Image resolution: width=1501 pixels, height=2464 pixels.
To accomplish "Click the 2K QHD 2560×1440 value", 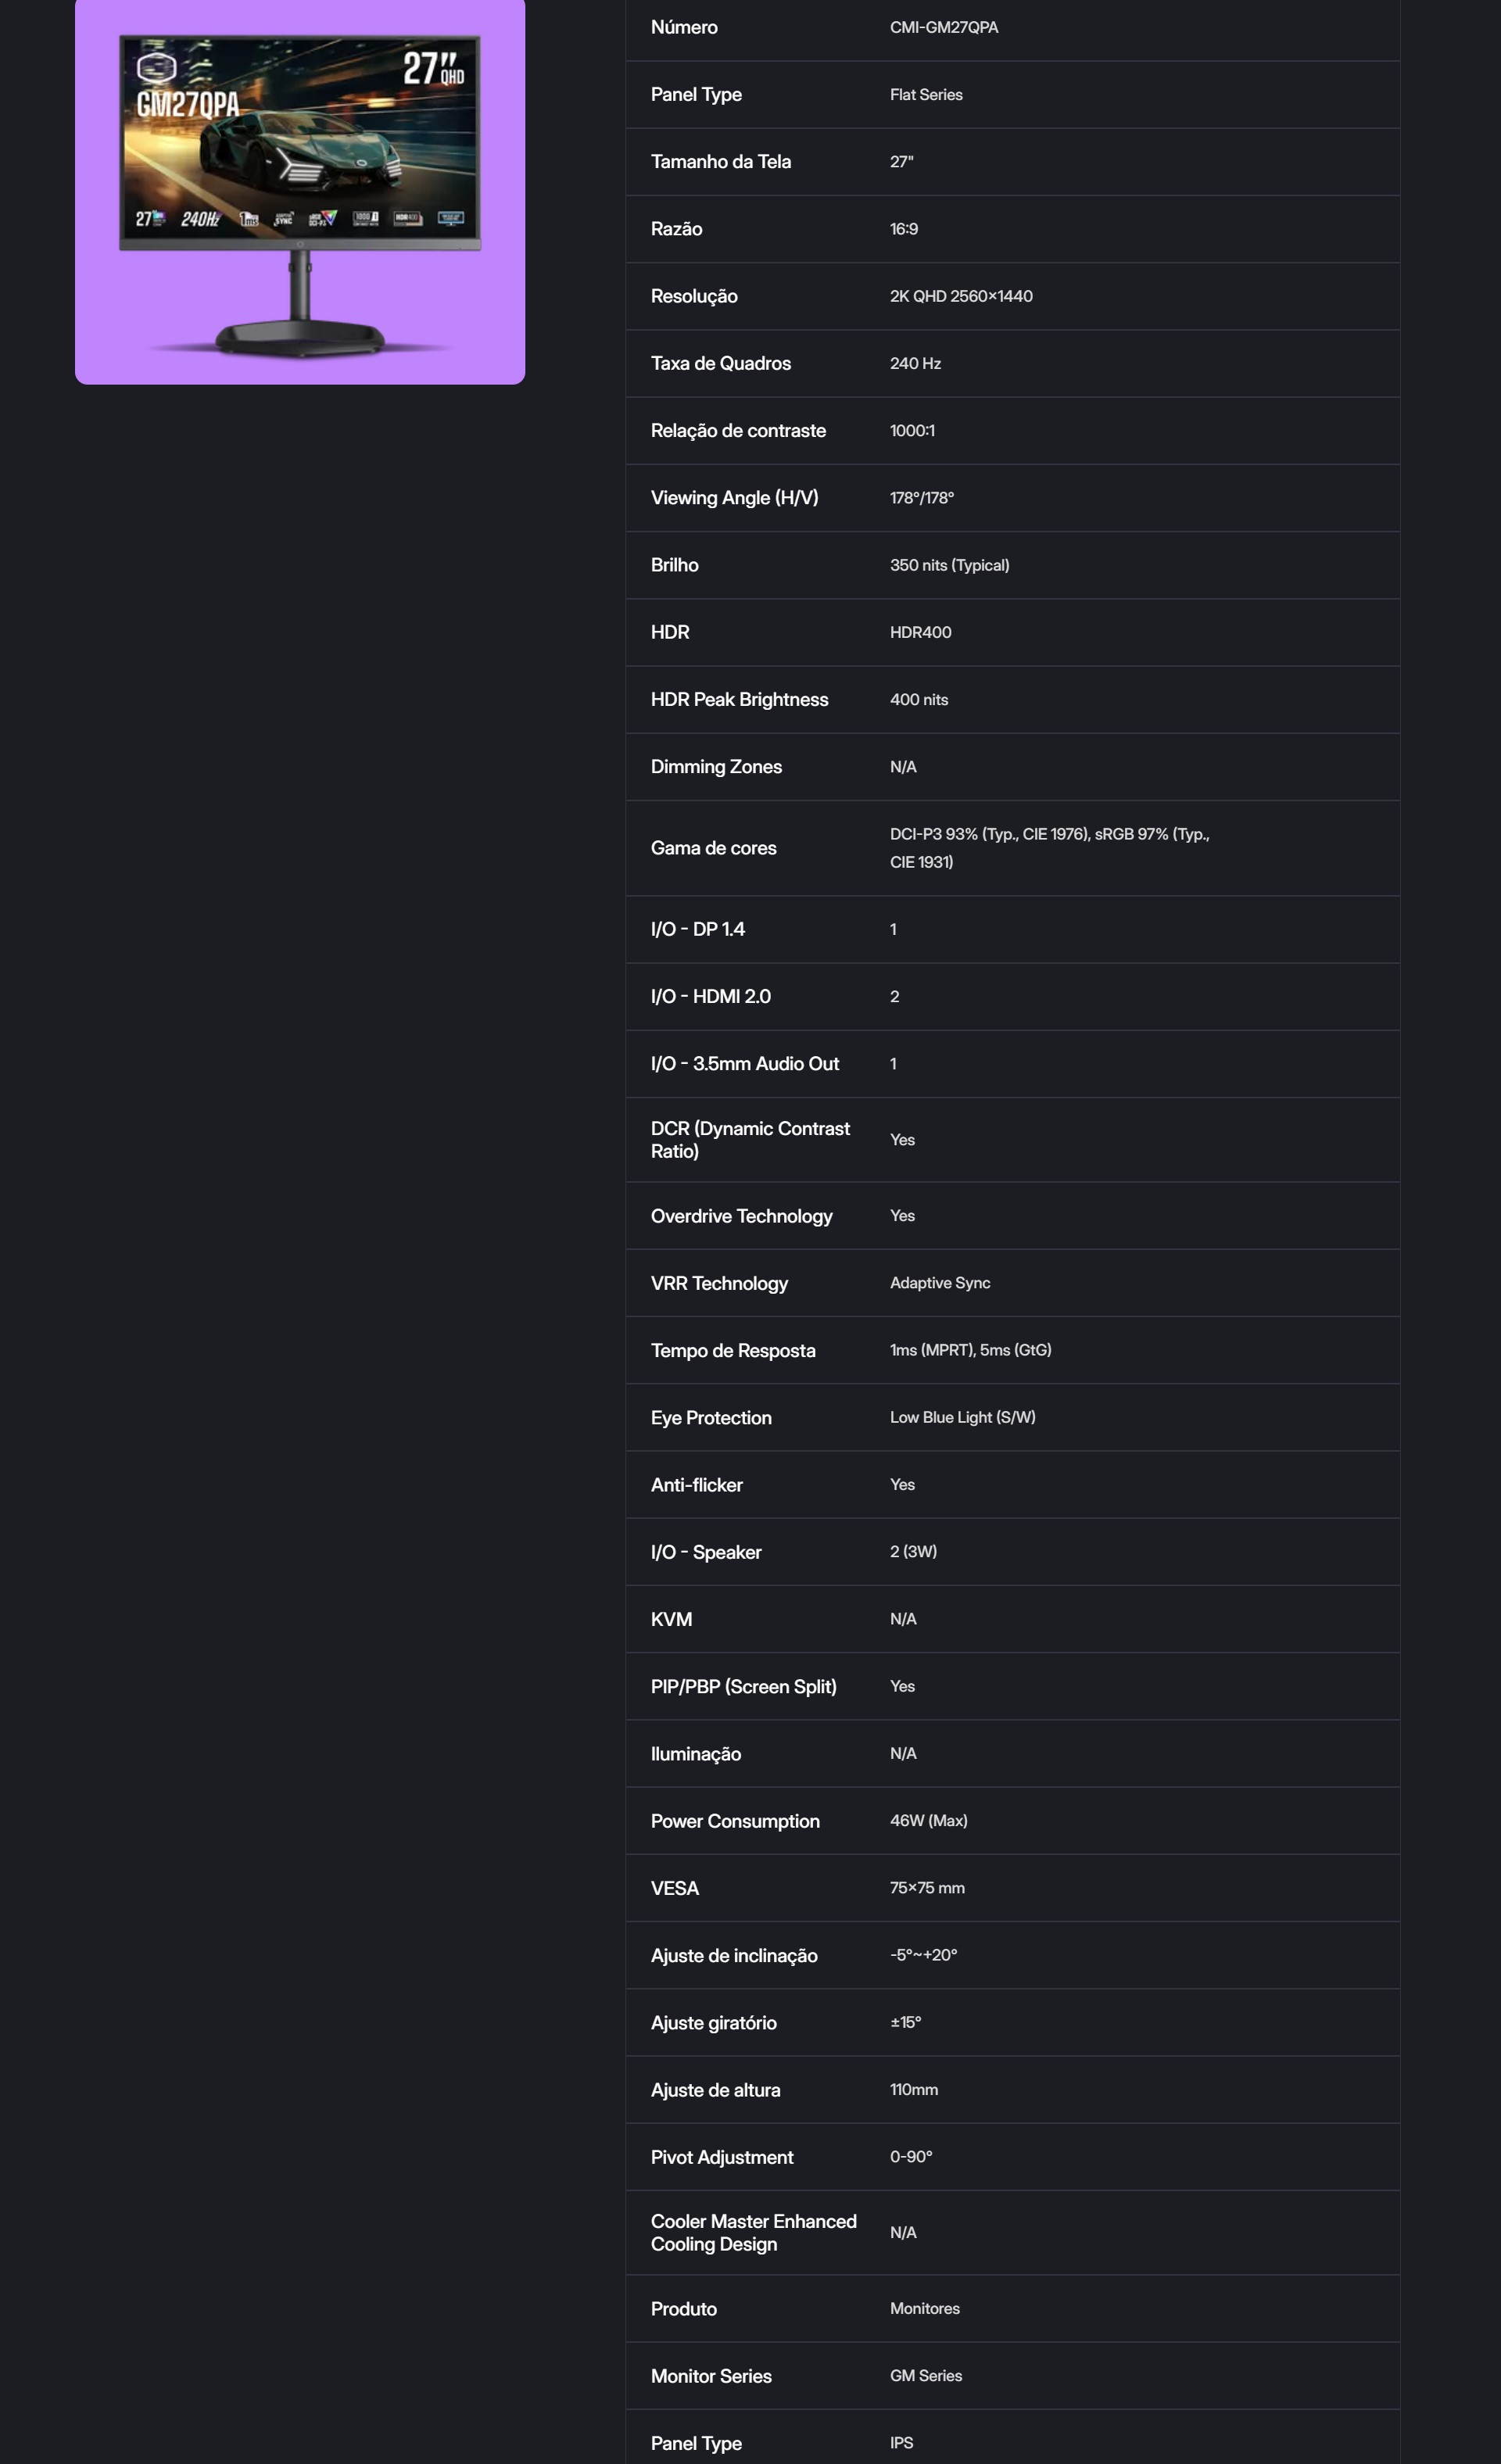I will 960,296.
